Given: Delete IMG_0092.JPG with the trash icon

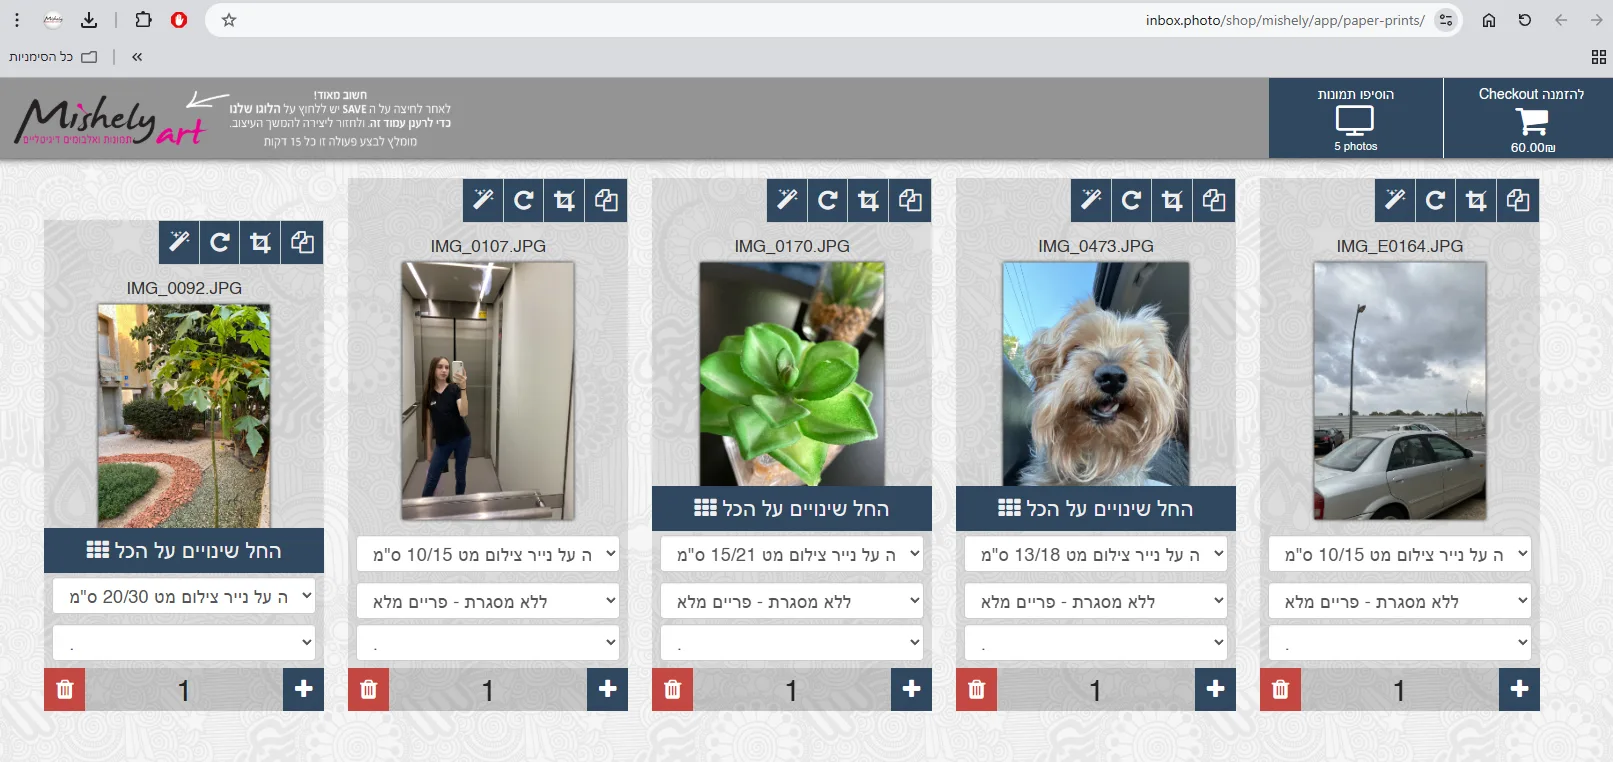Looking at the screenshot, I should coord(65,690).
